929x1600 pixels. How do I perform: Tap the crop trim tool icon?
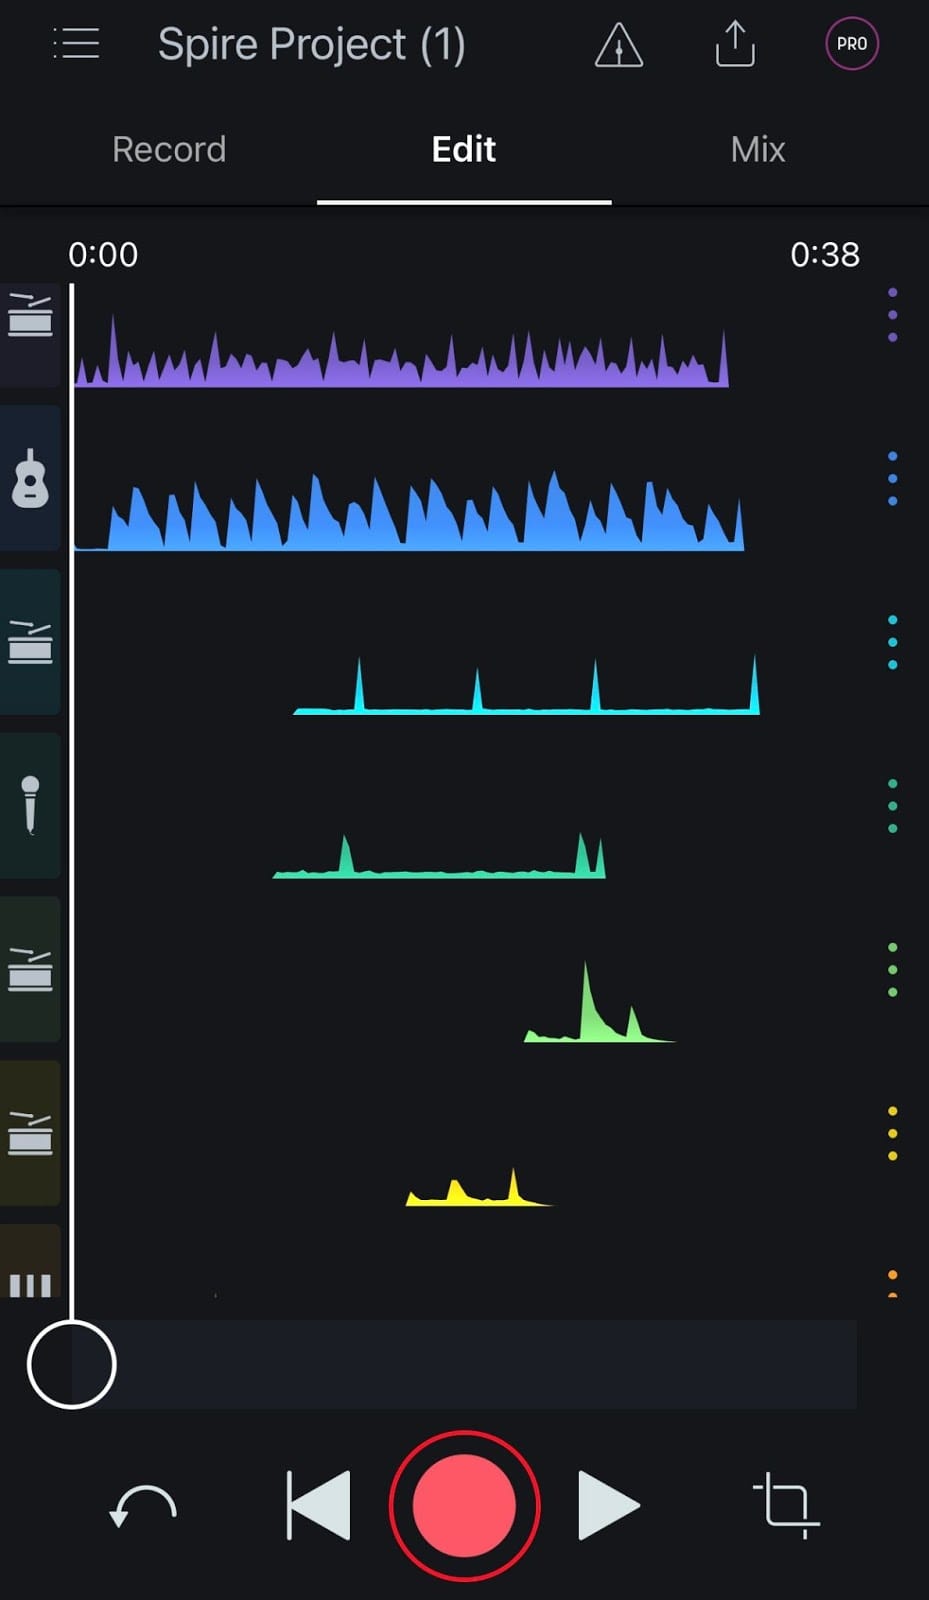point(786,1505)
